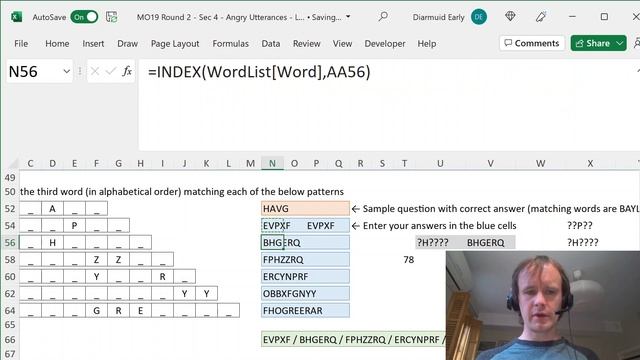Click the search magnifier icon

click(383, 17)
